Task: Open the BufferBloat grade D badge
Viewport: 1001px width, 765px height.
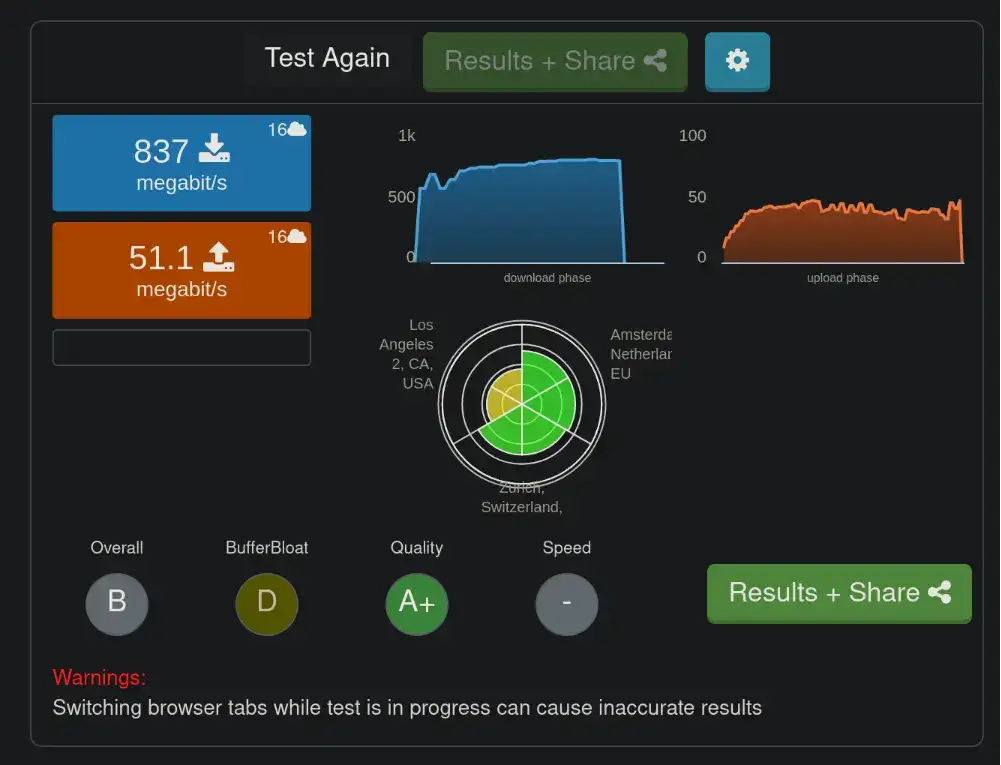Action: click(x=267, y=603)
